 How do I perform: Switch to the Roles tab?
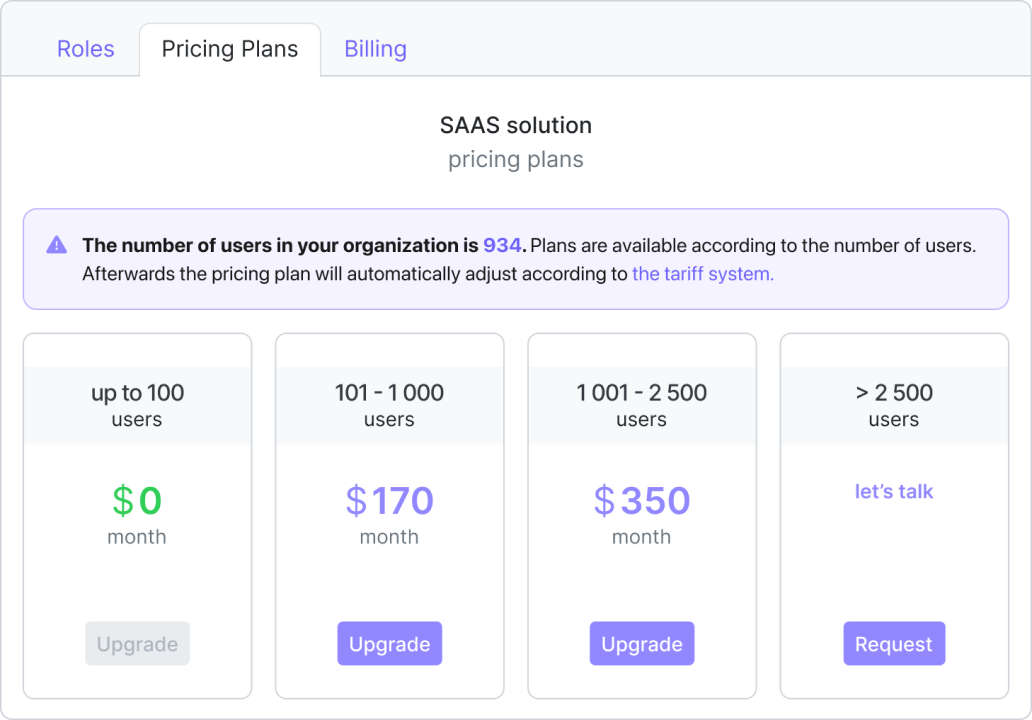85,49
